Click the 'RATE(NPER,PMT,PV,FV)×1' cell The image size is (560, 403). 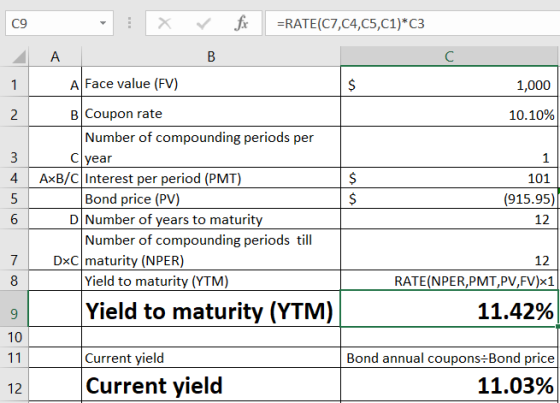[449, 280]
